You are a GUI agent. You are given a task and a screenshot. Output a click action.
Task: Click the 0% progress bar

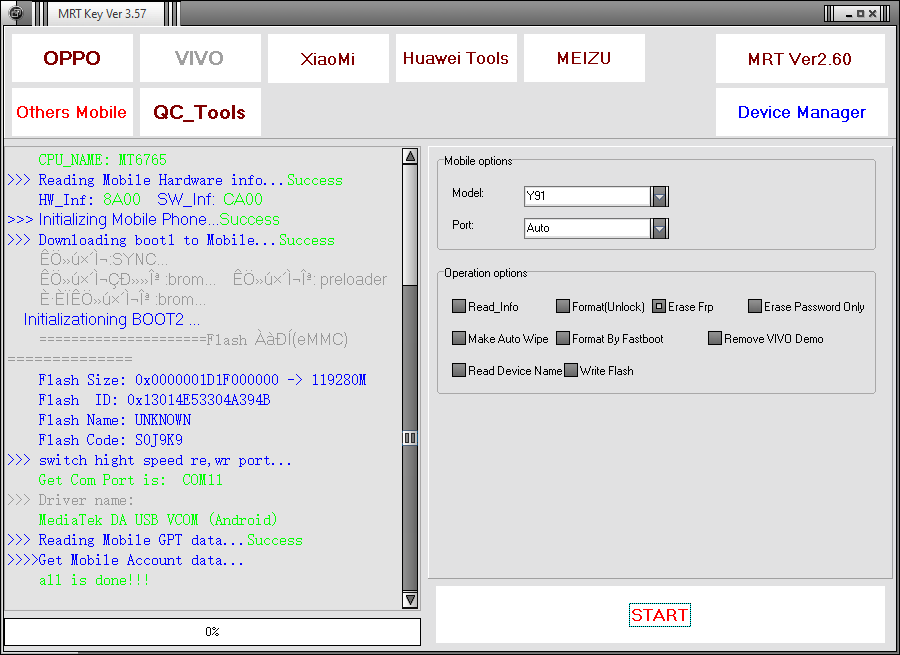coord(212,631)
